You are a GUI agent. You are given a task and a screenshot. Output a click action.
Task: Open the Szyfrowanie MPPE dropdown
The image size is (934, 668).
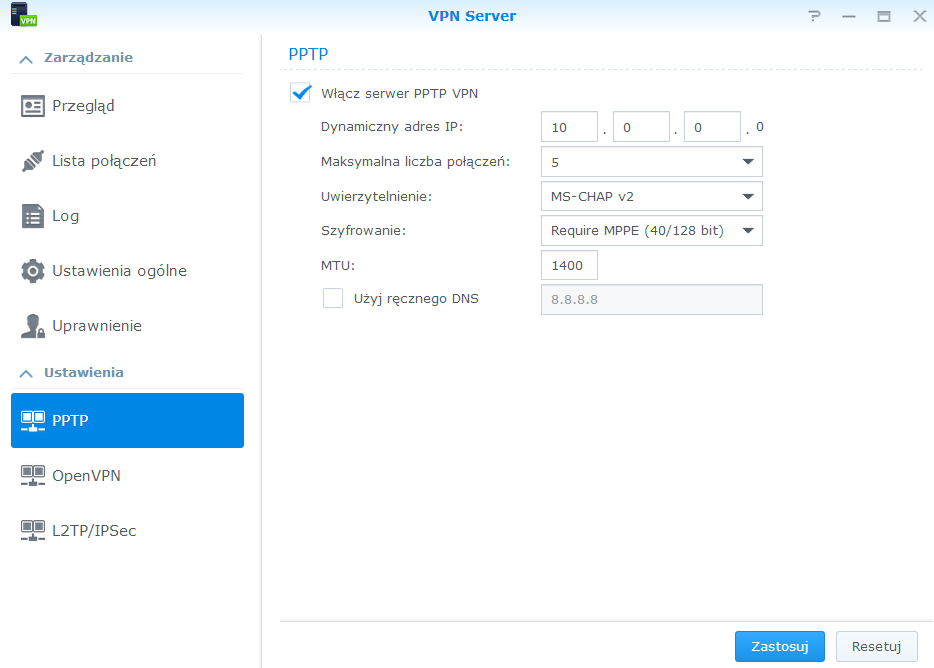pos(652,231)
